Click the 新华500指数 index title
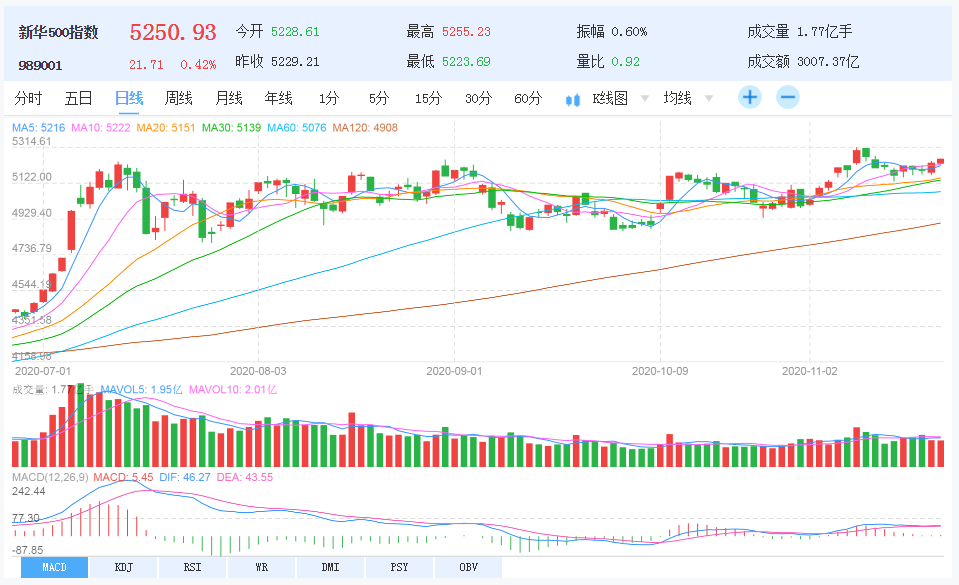This screenshot has width=959, height=585. pyautogui.click(x=58, y=32)
